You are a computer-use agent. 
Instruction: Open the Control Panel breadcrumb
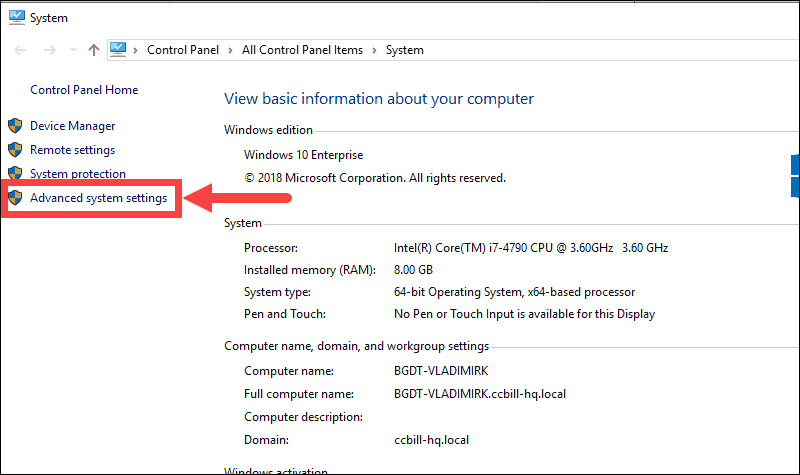click(183, 50)
